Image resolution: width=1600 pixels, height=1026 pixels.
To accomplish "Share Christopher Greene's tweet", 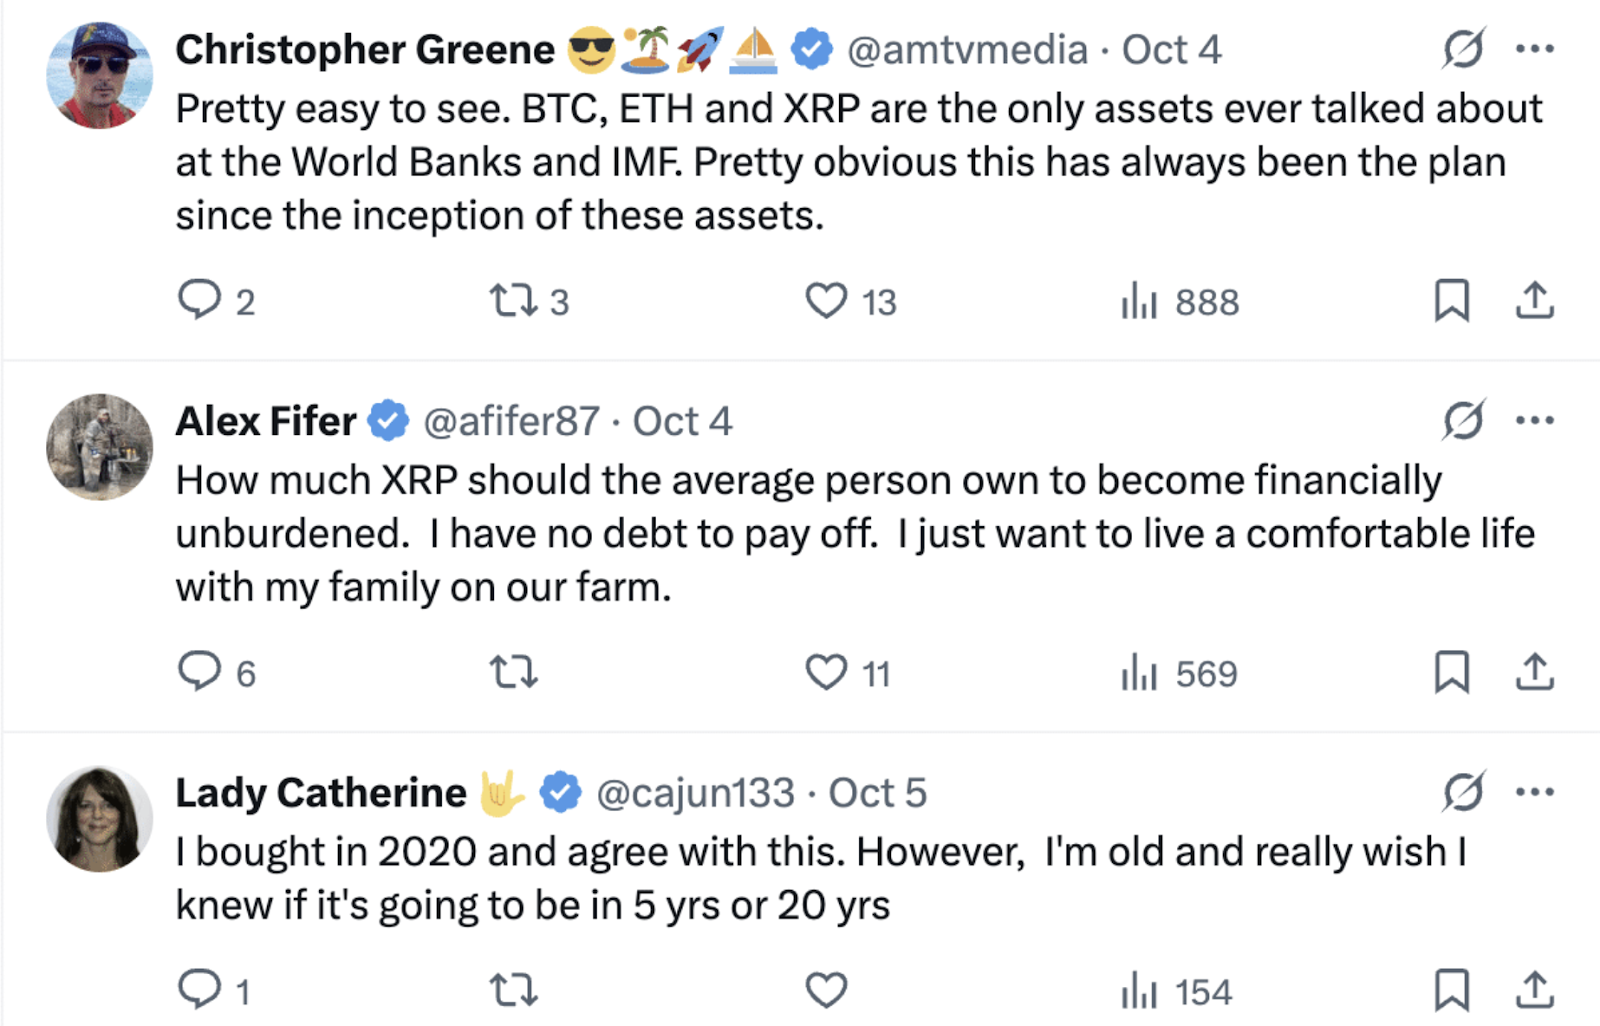I will (x=1534, y=300).
